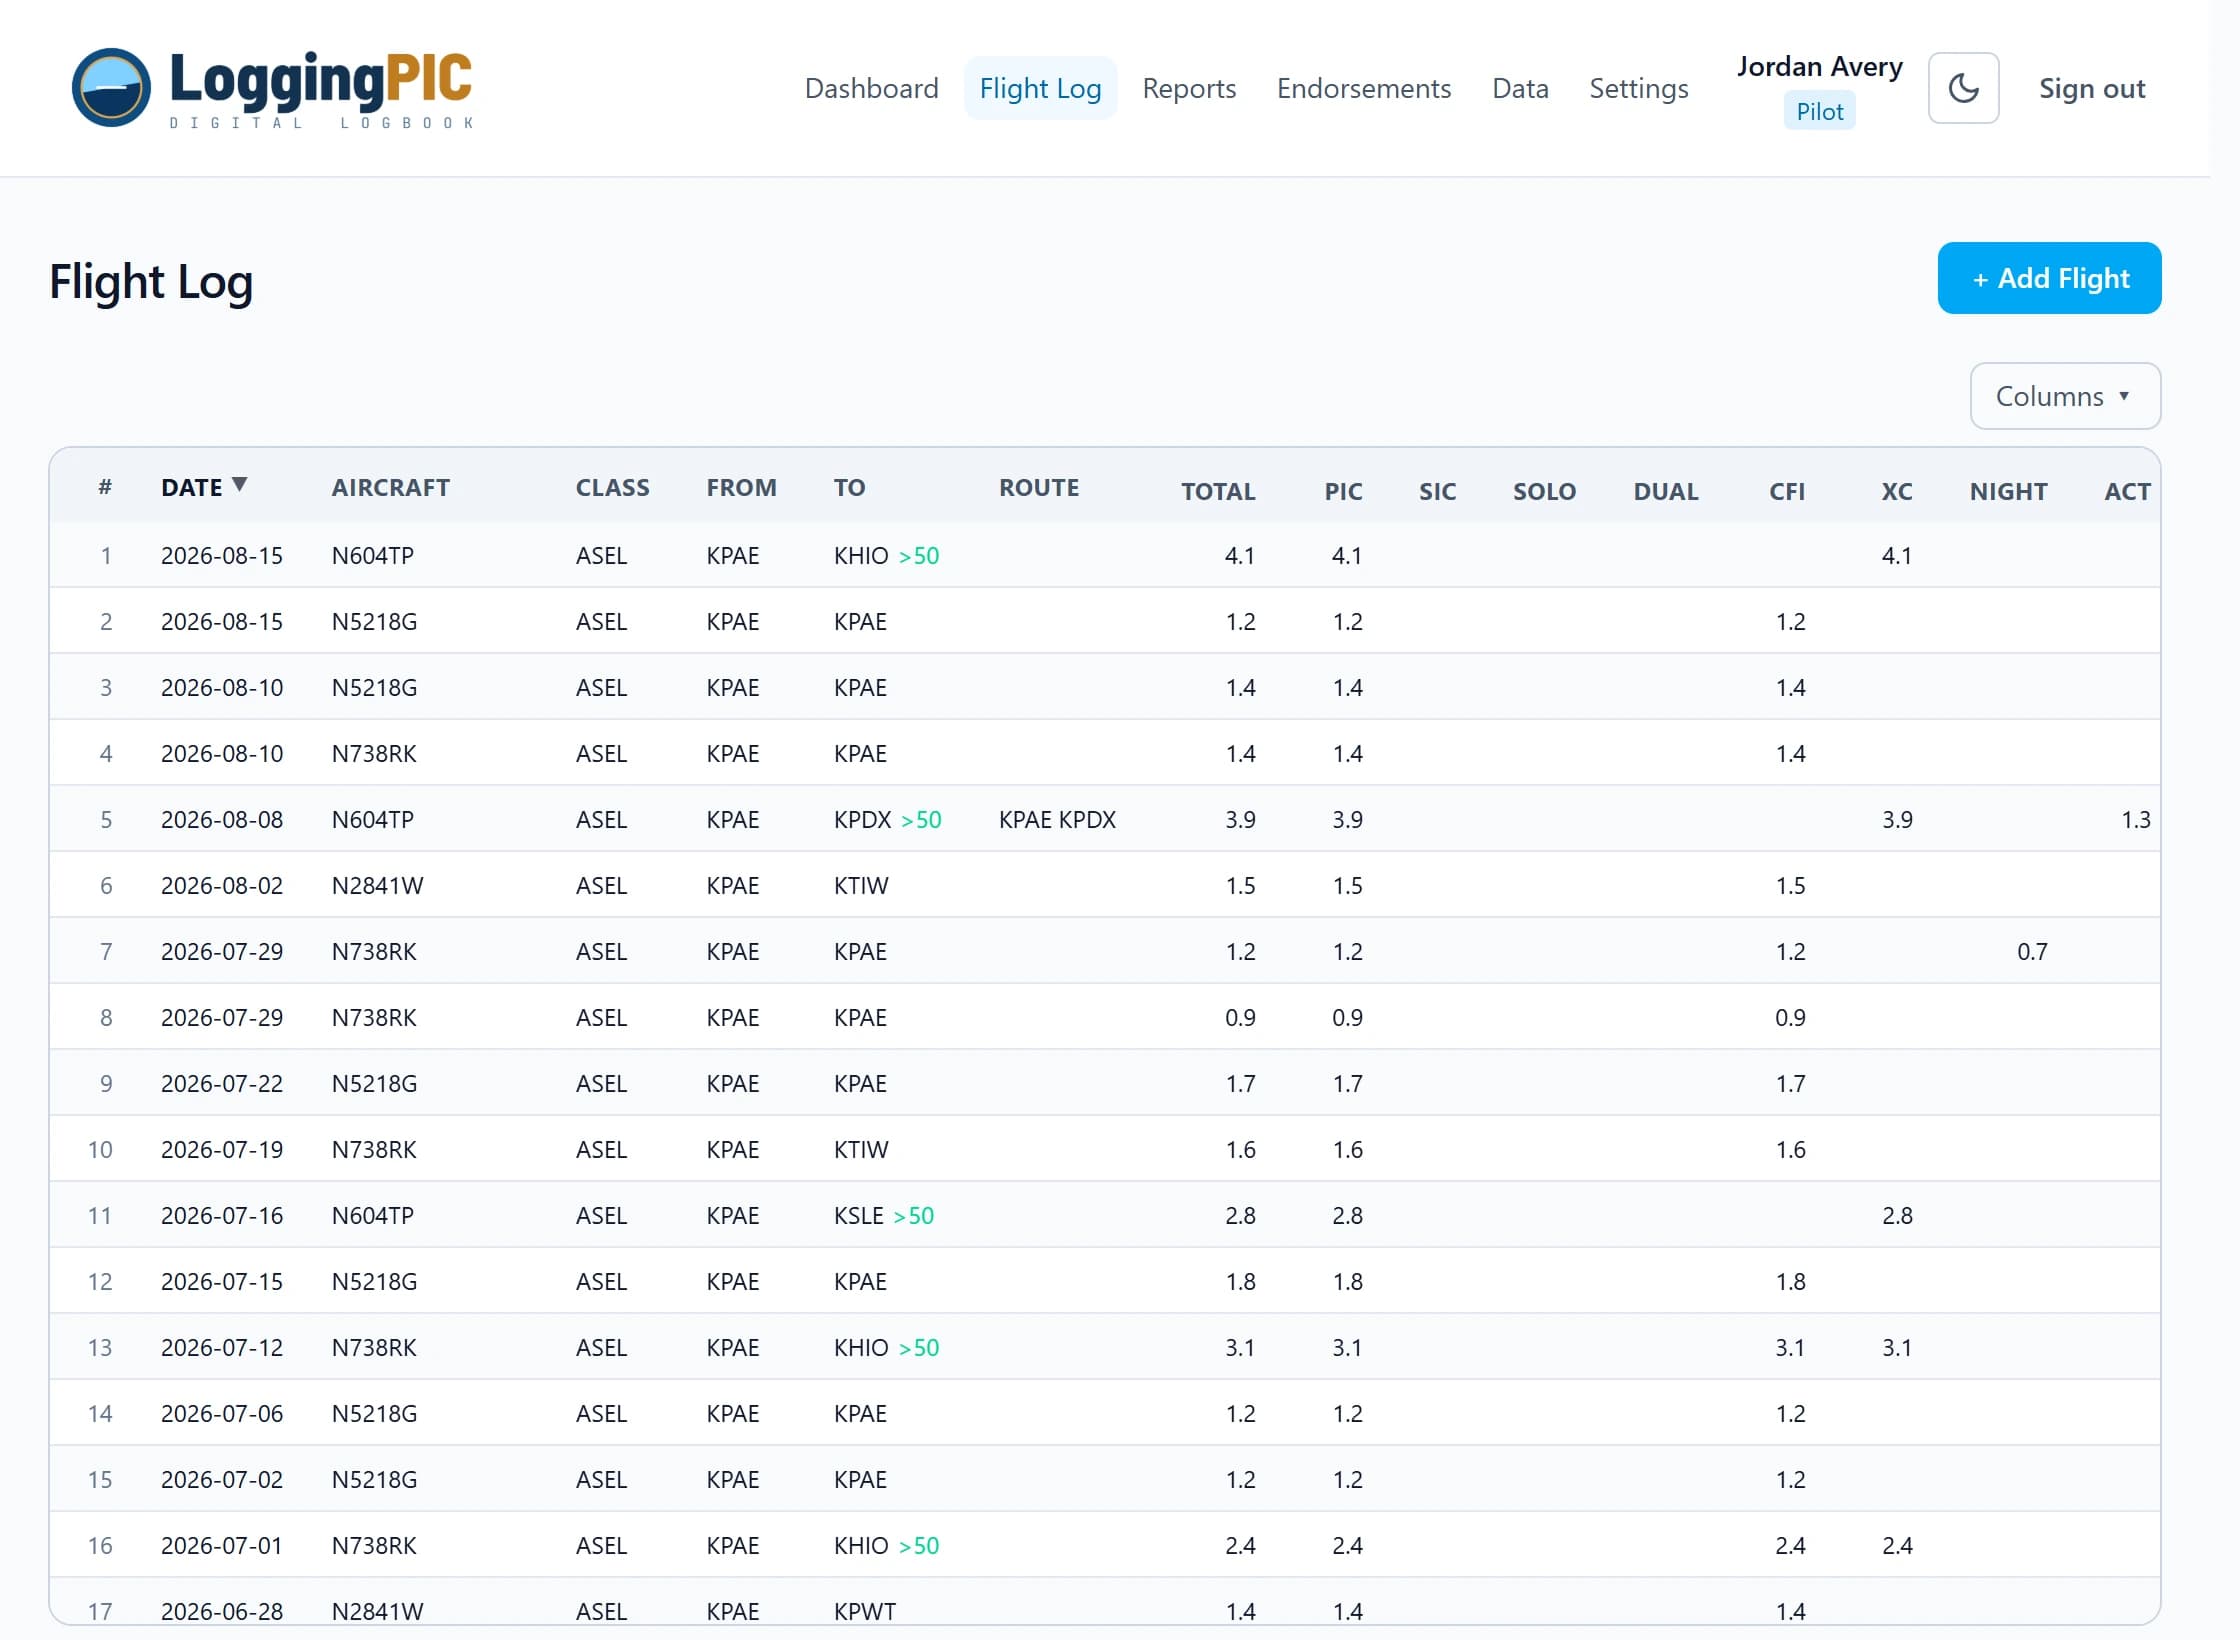Open the Settings tab

pyautogui.click(x=1638, y=88)
